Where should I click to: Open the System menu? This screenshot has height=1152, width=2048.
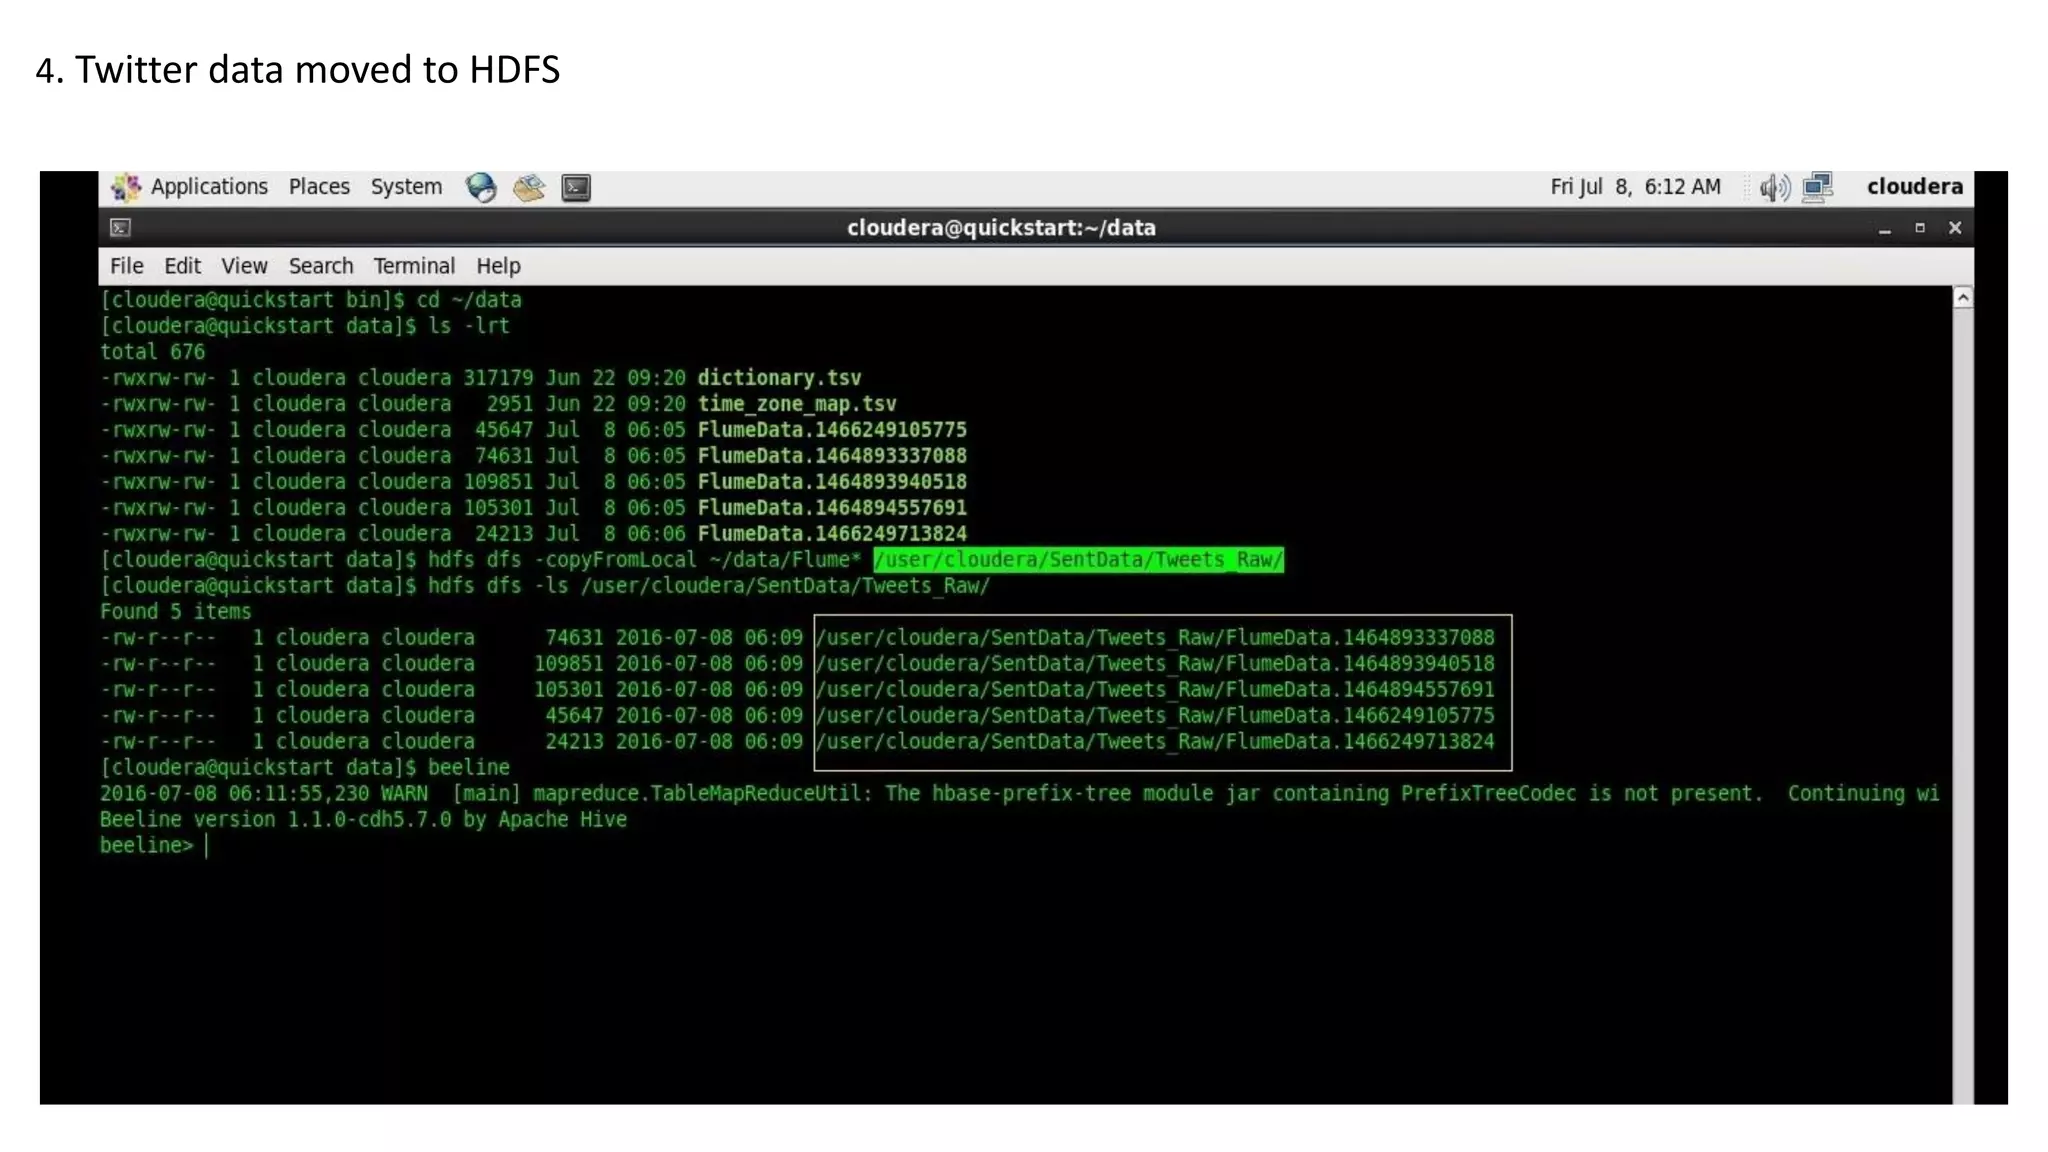point(406,187)
